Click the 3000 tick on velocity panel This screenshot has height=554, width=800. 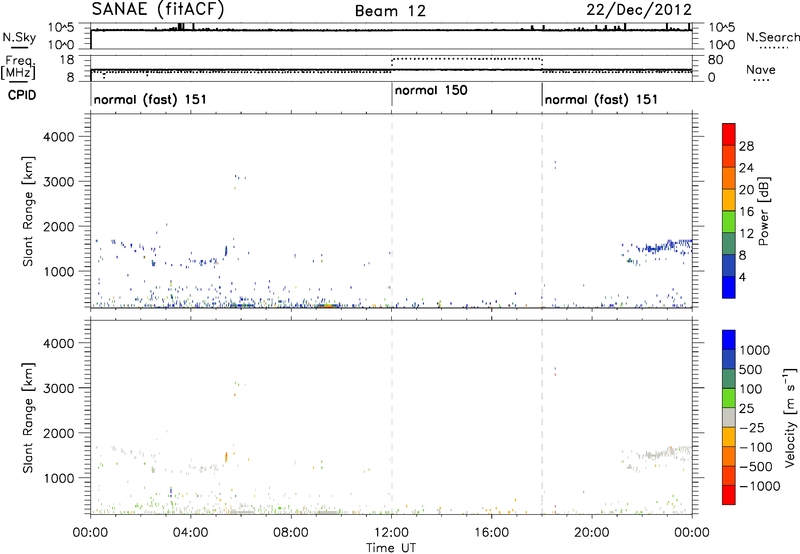coord(58,388)
